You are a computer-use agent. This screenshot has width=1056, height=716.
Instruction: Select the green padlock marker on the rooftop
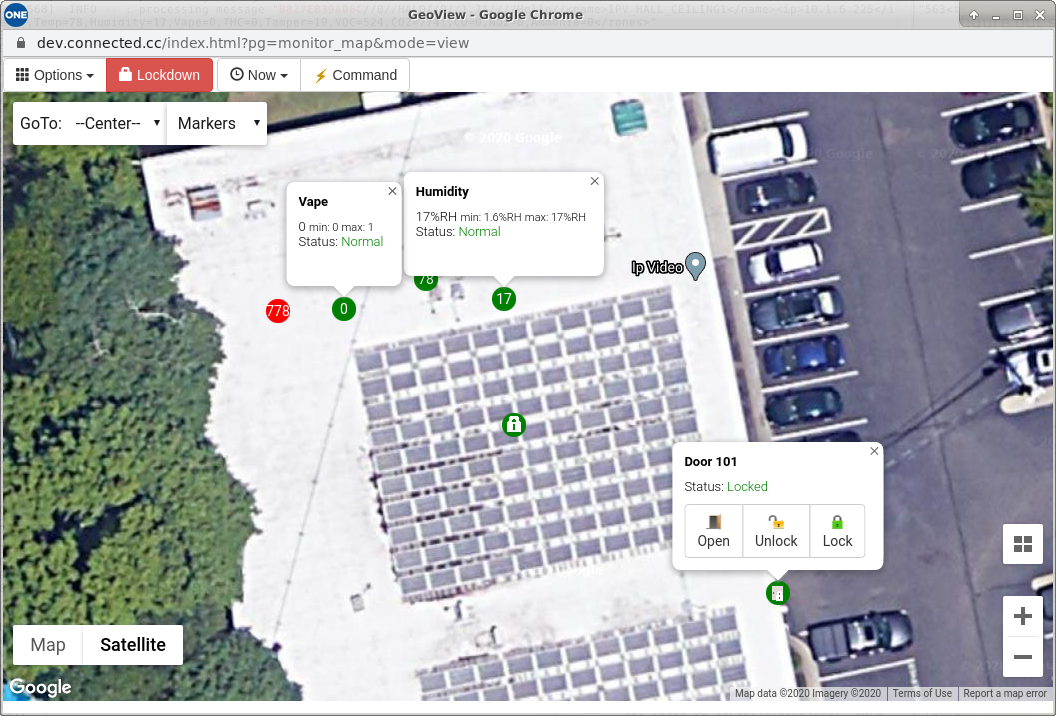(513, 425)
